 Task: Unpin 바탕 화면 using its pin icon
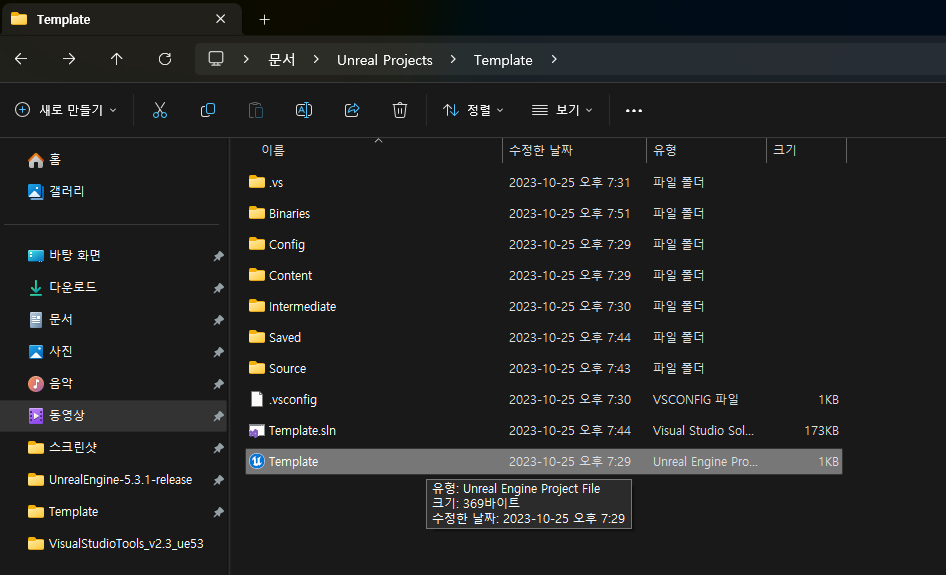point(218,256)
